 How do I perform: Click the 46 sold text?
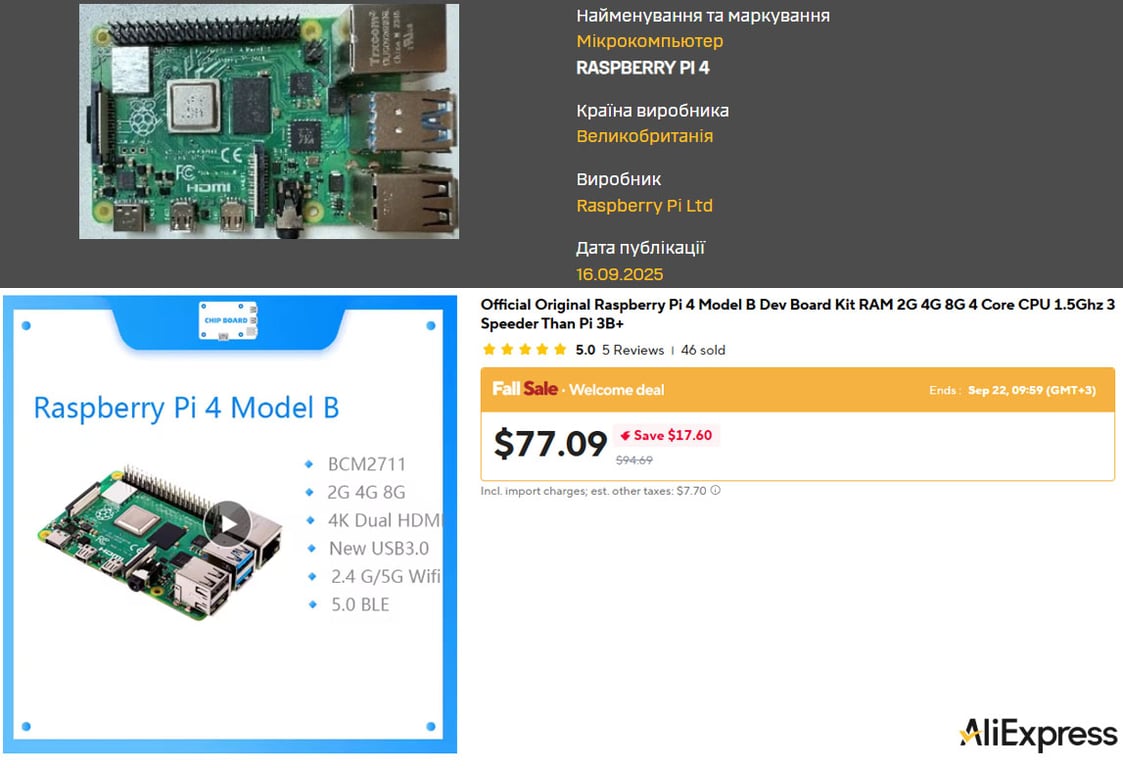pyautogui.click(x=703, y=350)
